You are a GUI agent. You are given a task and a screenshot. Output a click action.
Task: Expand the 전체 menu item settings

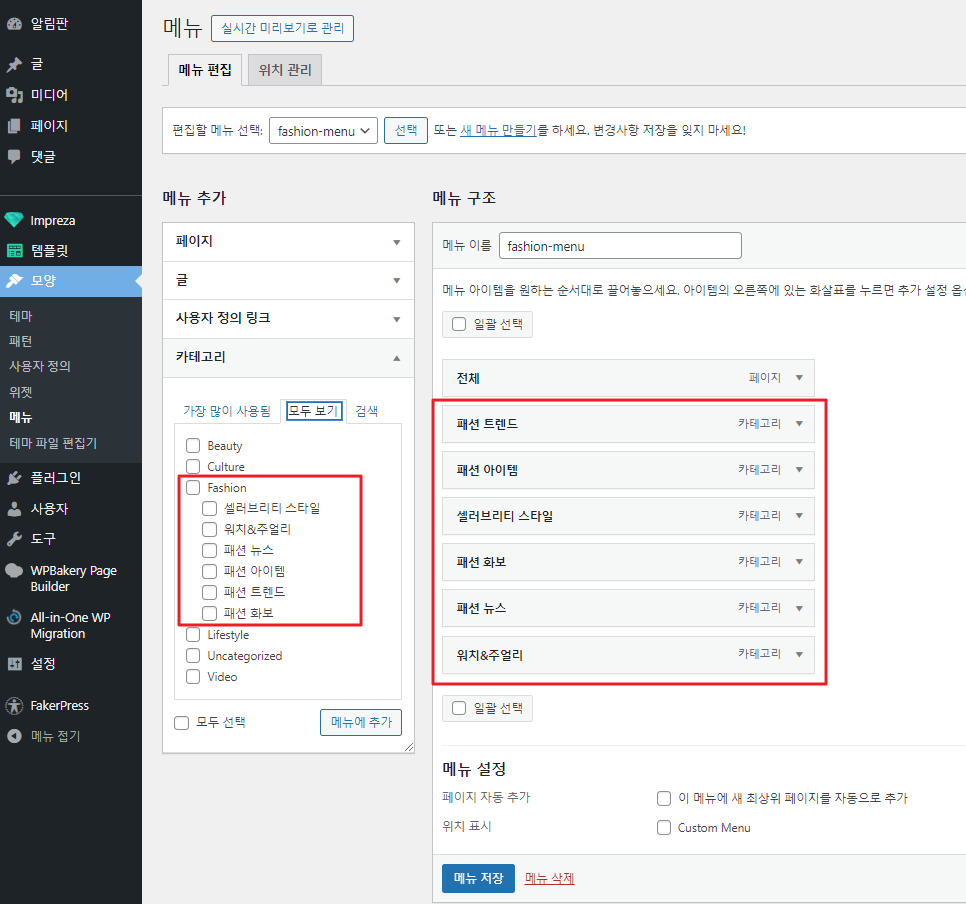pyautogui.click(x=799, y=378)
